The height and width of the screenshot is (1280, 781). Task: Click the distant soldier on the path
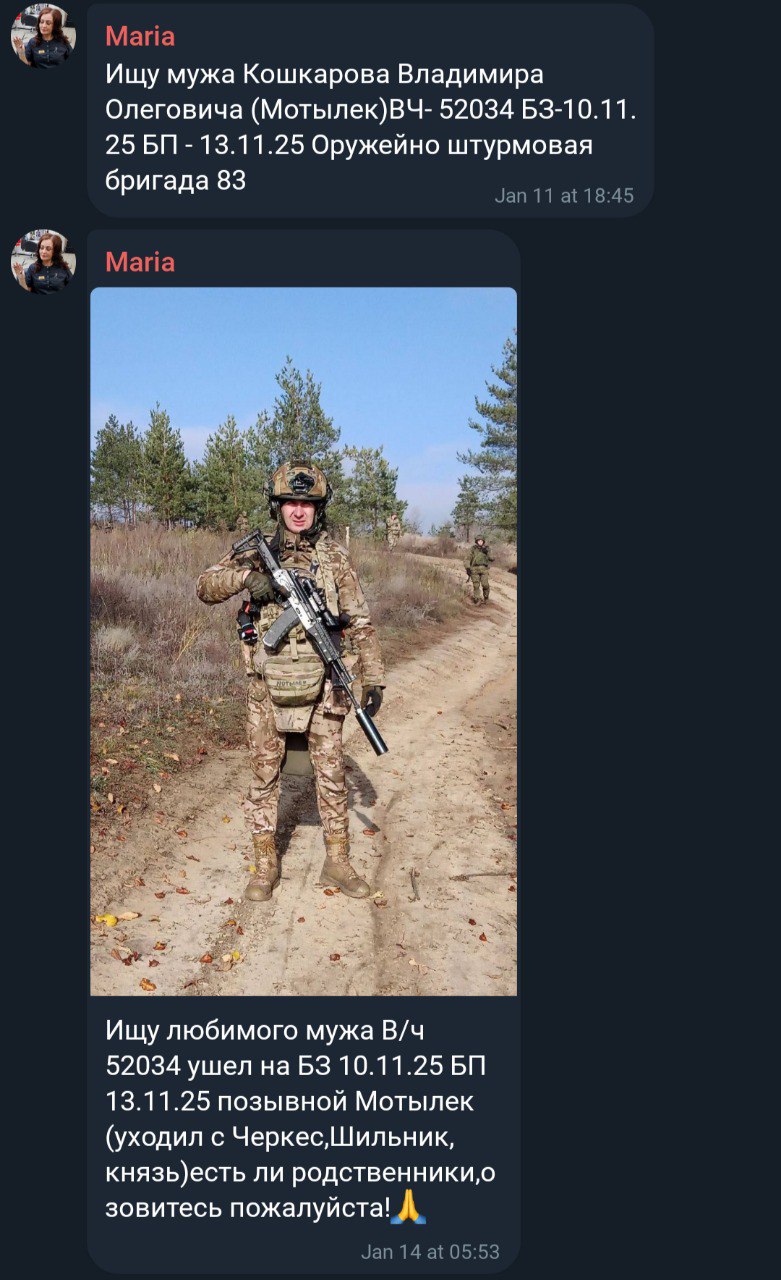tap(479, 569)
